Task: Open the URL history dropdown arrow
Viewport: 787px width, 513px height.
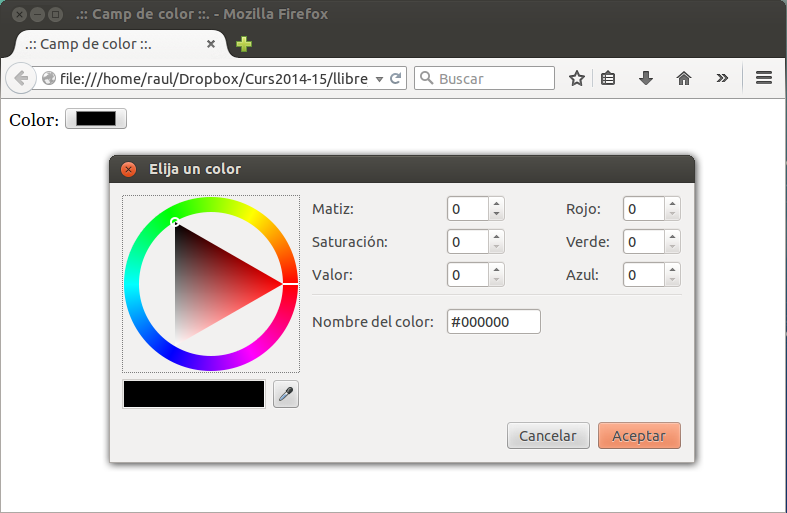Action: (379, 79)
